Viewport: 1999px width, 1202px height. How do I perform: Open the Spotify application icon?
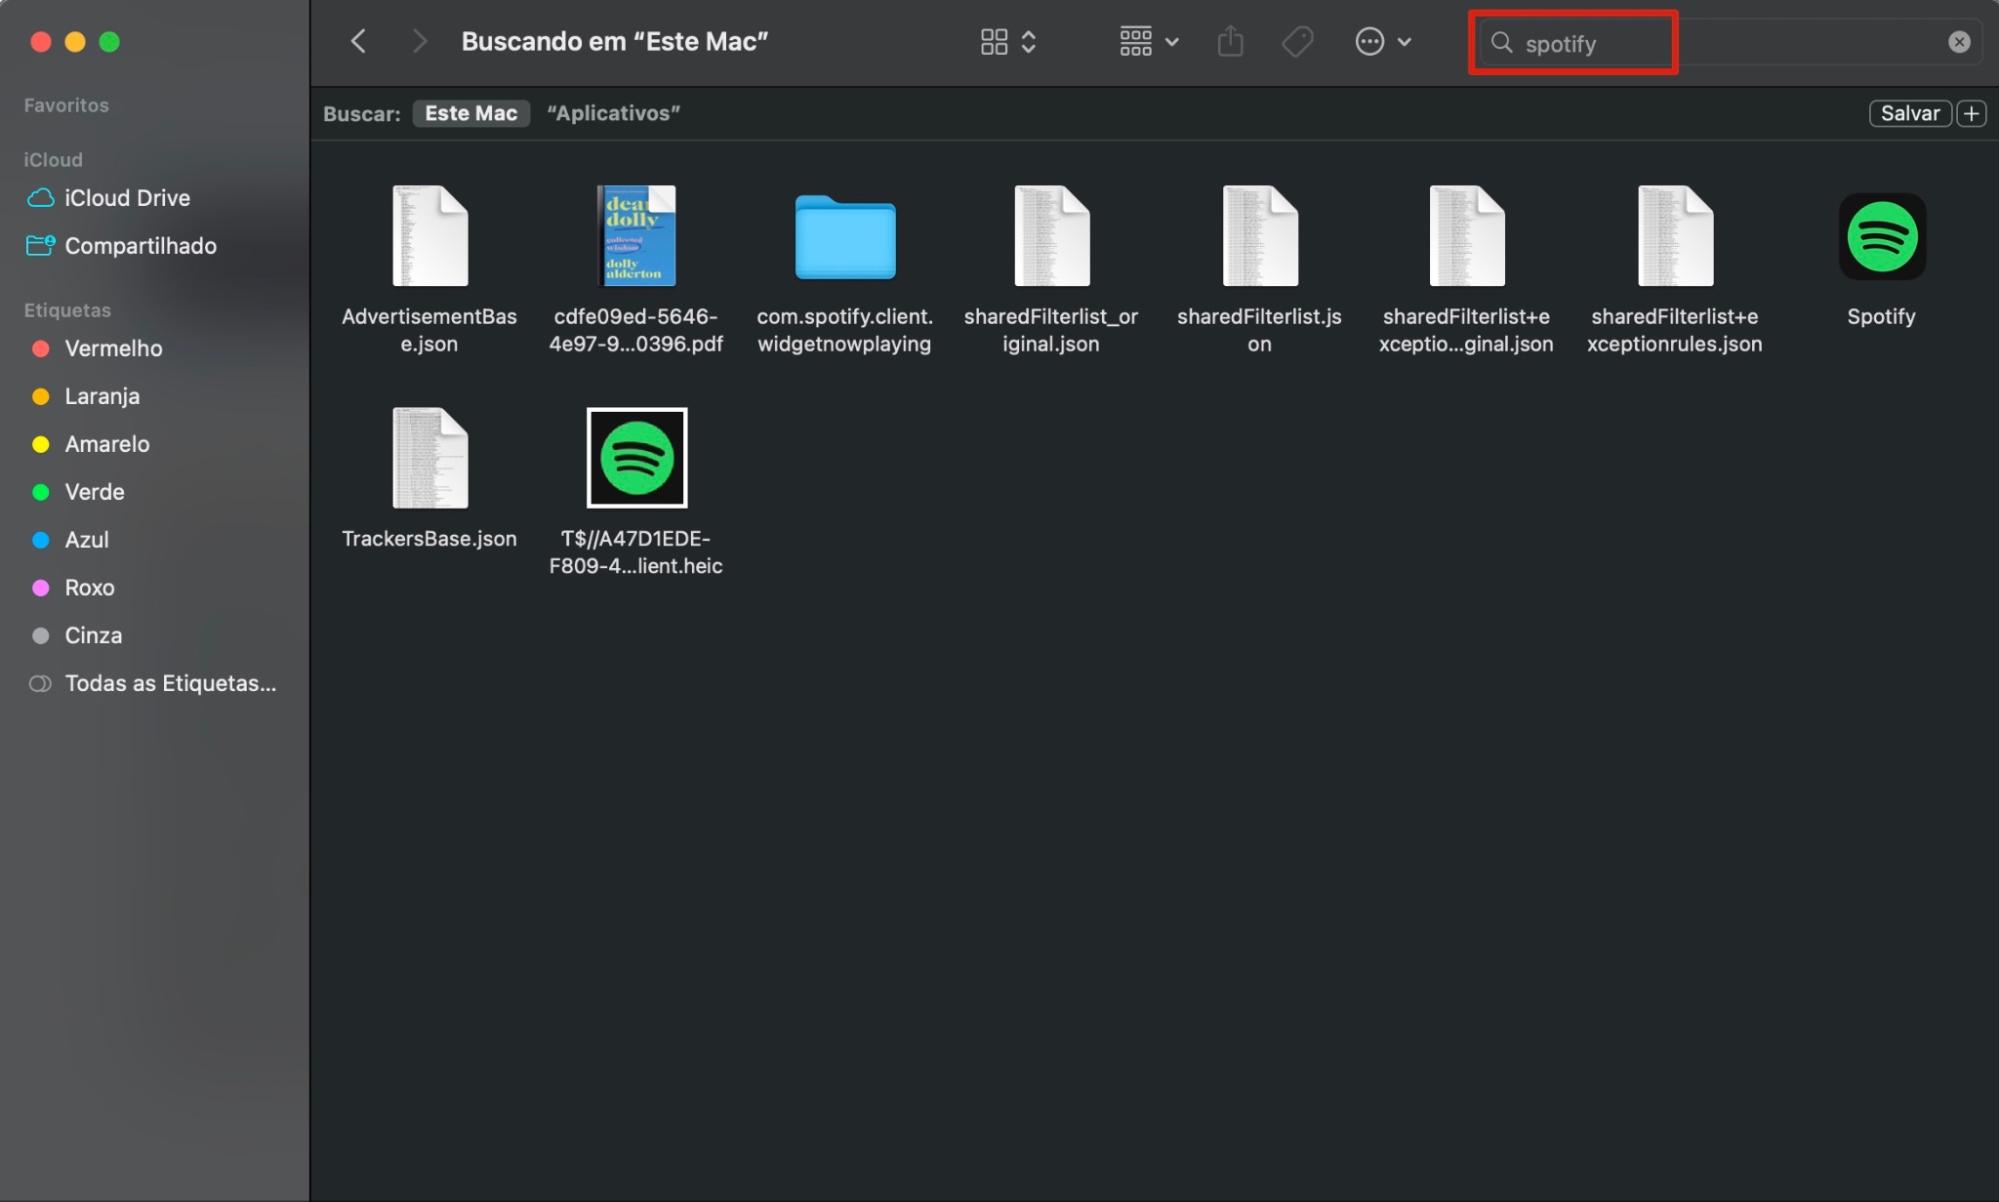(1880, 237)
